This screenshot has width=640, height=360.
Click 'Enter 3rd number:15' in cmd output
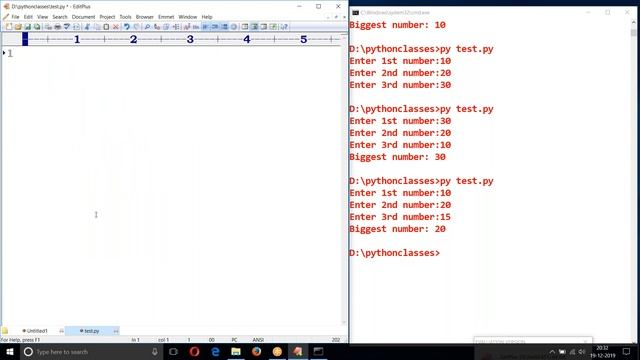pyautogui.click(x=400, y=217)
